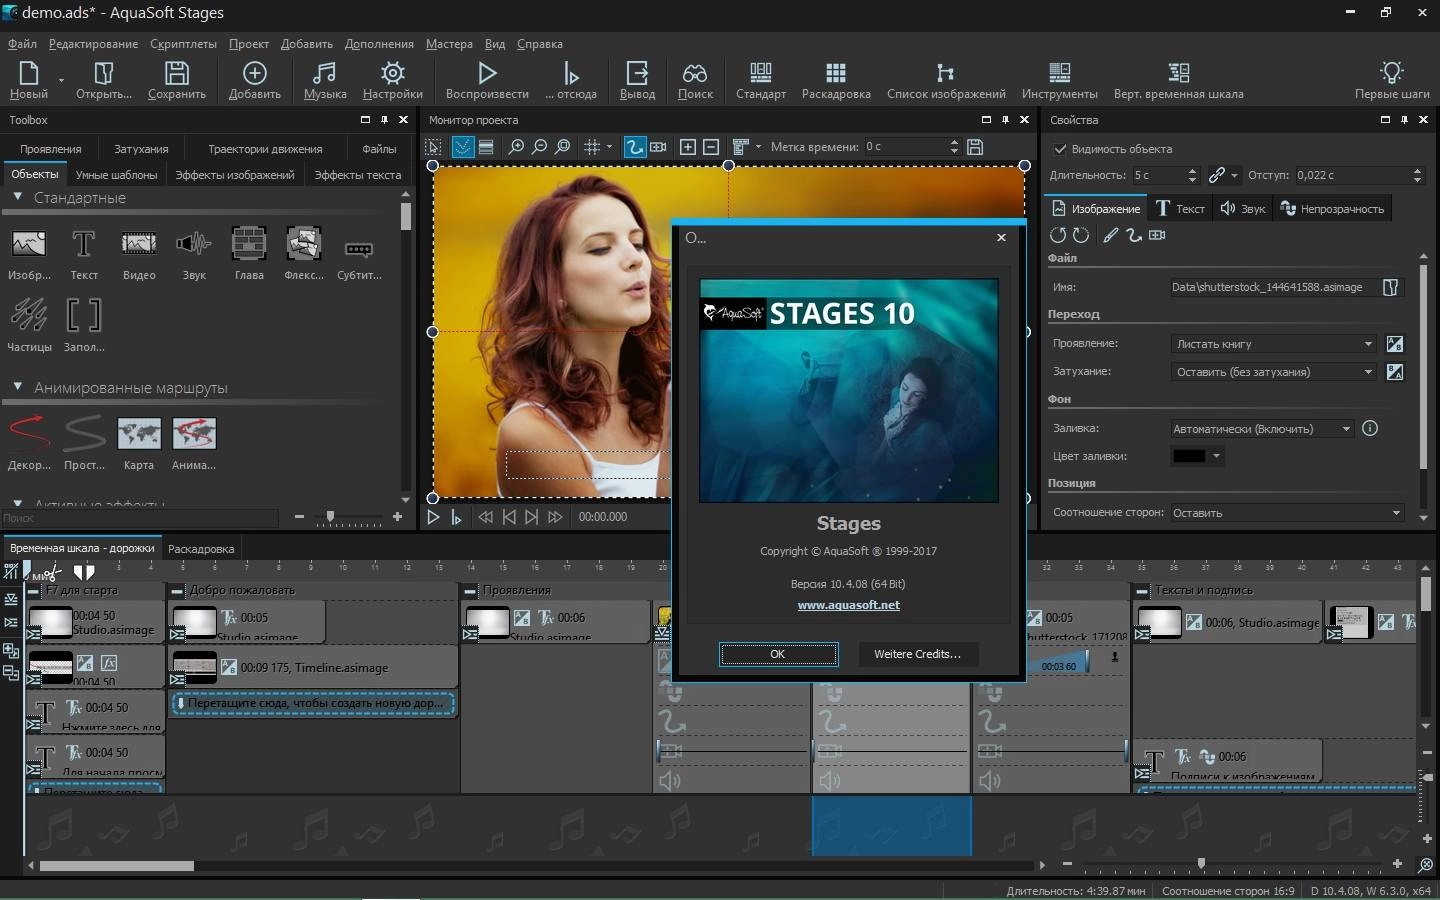This screenshot has height=900, width=1440.
Task: Click the Weitere Credits button
Action: [918, 654]
